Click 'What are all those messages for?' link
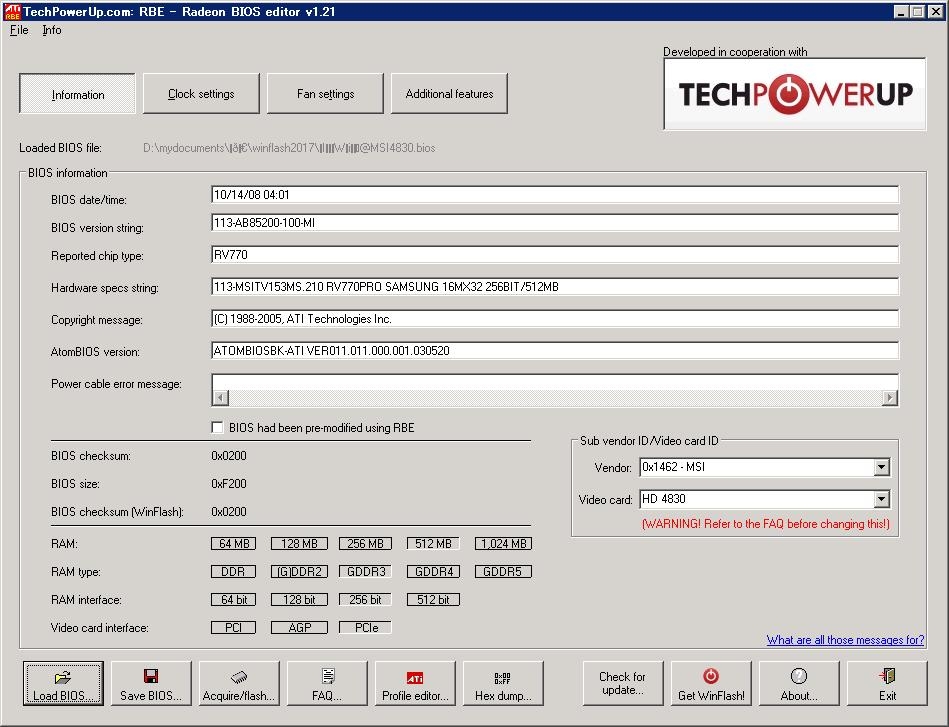This screenshot has height=727, width=949. [x=845, y=640]
